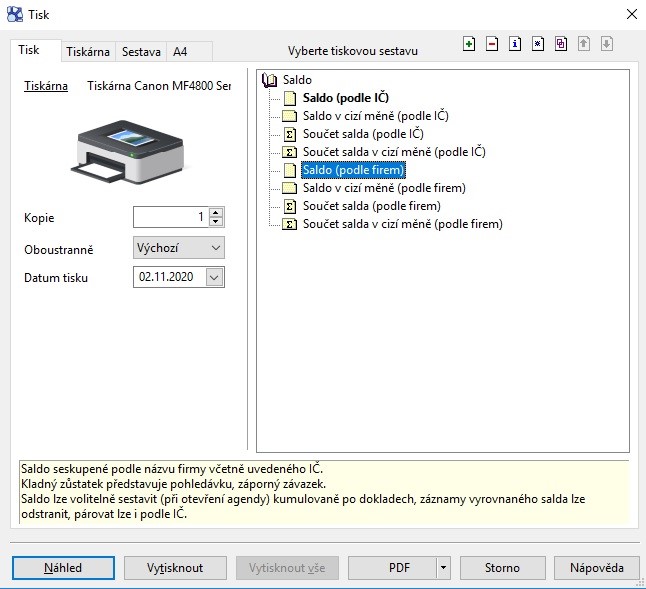Select Součet salda v cizí měně (podle IČ)
Screen dimensions: 646x589
[394, 152]
